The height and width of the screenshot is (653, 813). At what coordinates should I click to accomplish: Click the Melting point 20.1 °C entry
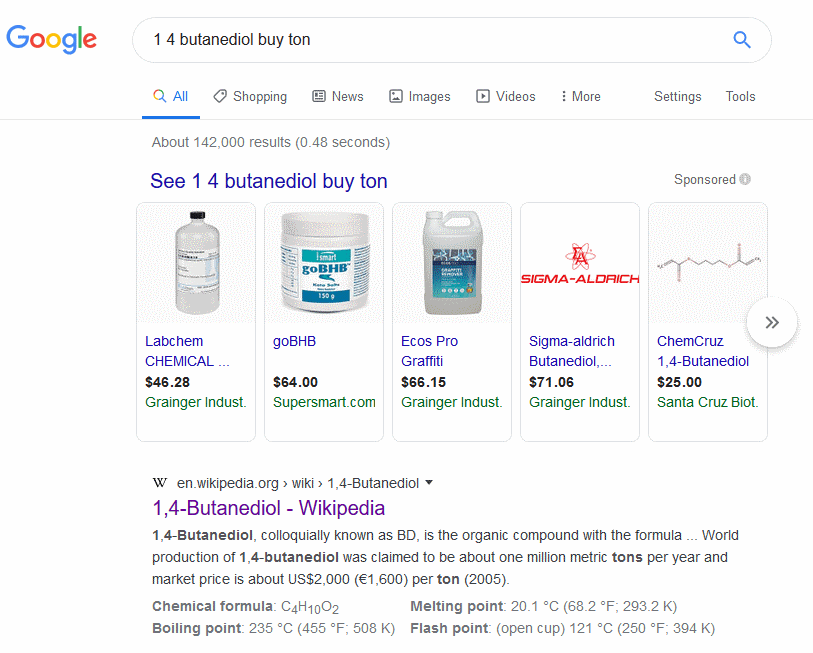point(543,606)
